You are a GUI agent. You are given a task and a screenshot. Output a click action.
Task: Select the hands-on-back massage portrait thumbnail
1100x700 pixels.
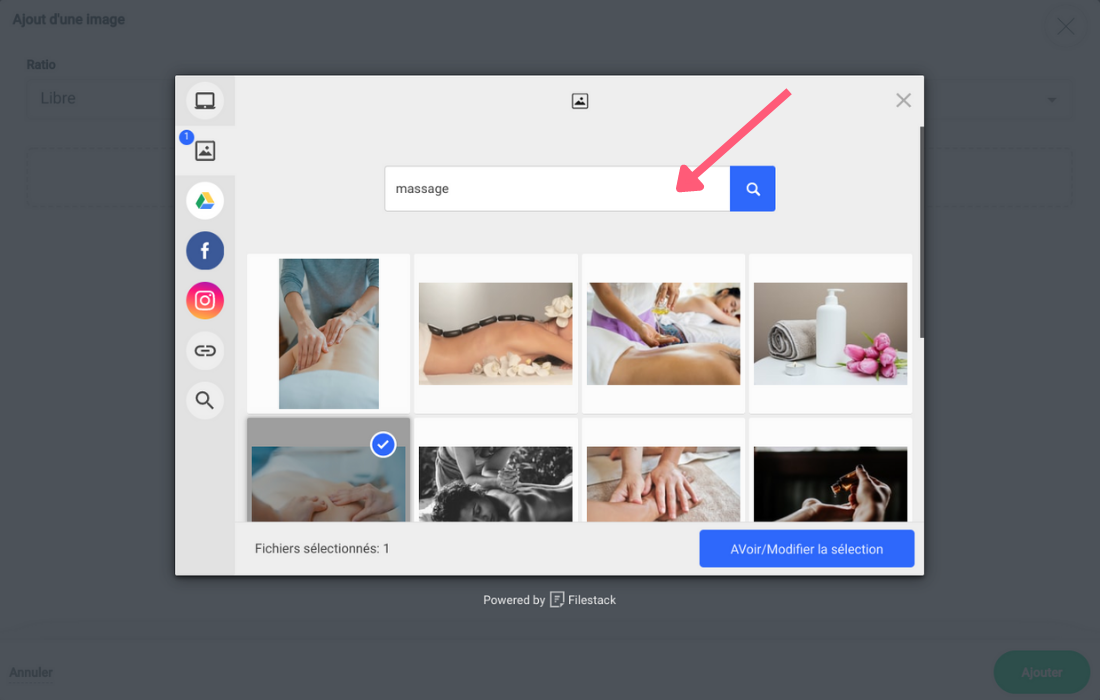point(328,334)
